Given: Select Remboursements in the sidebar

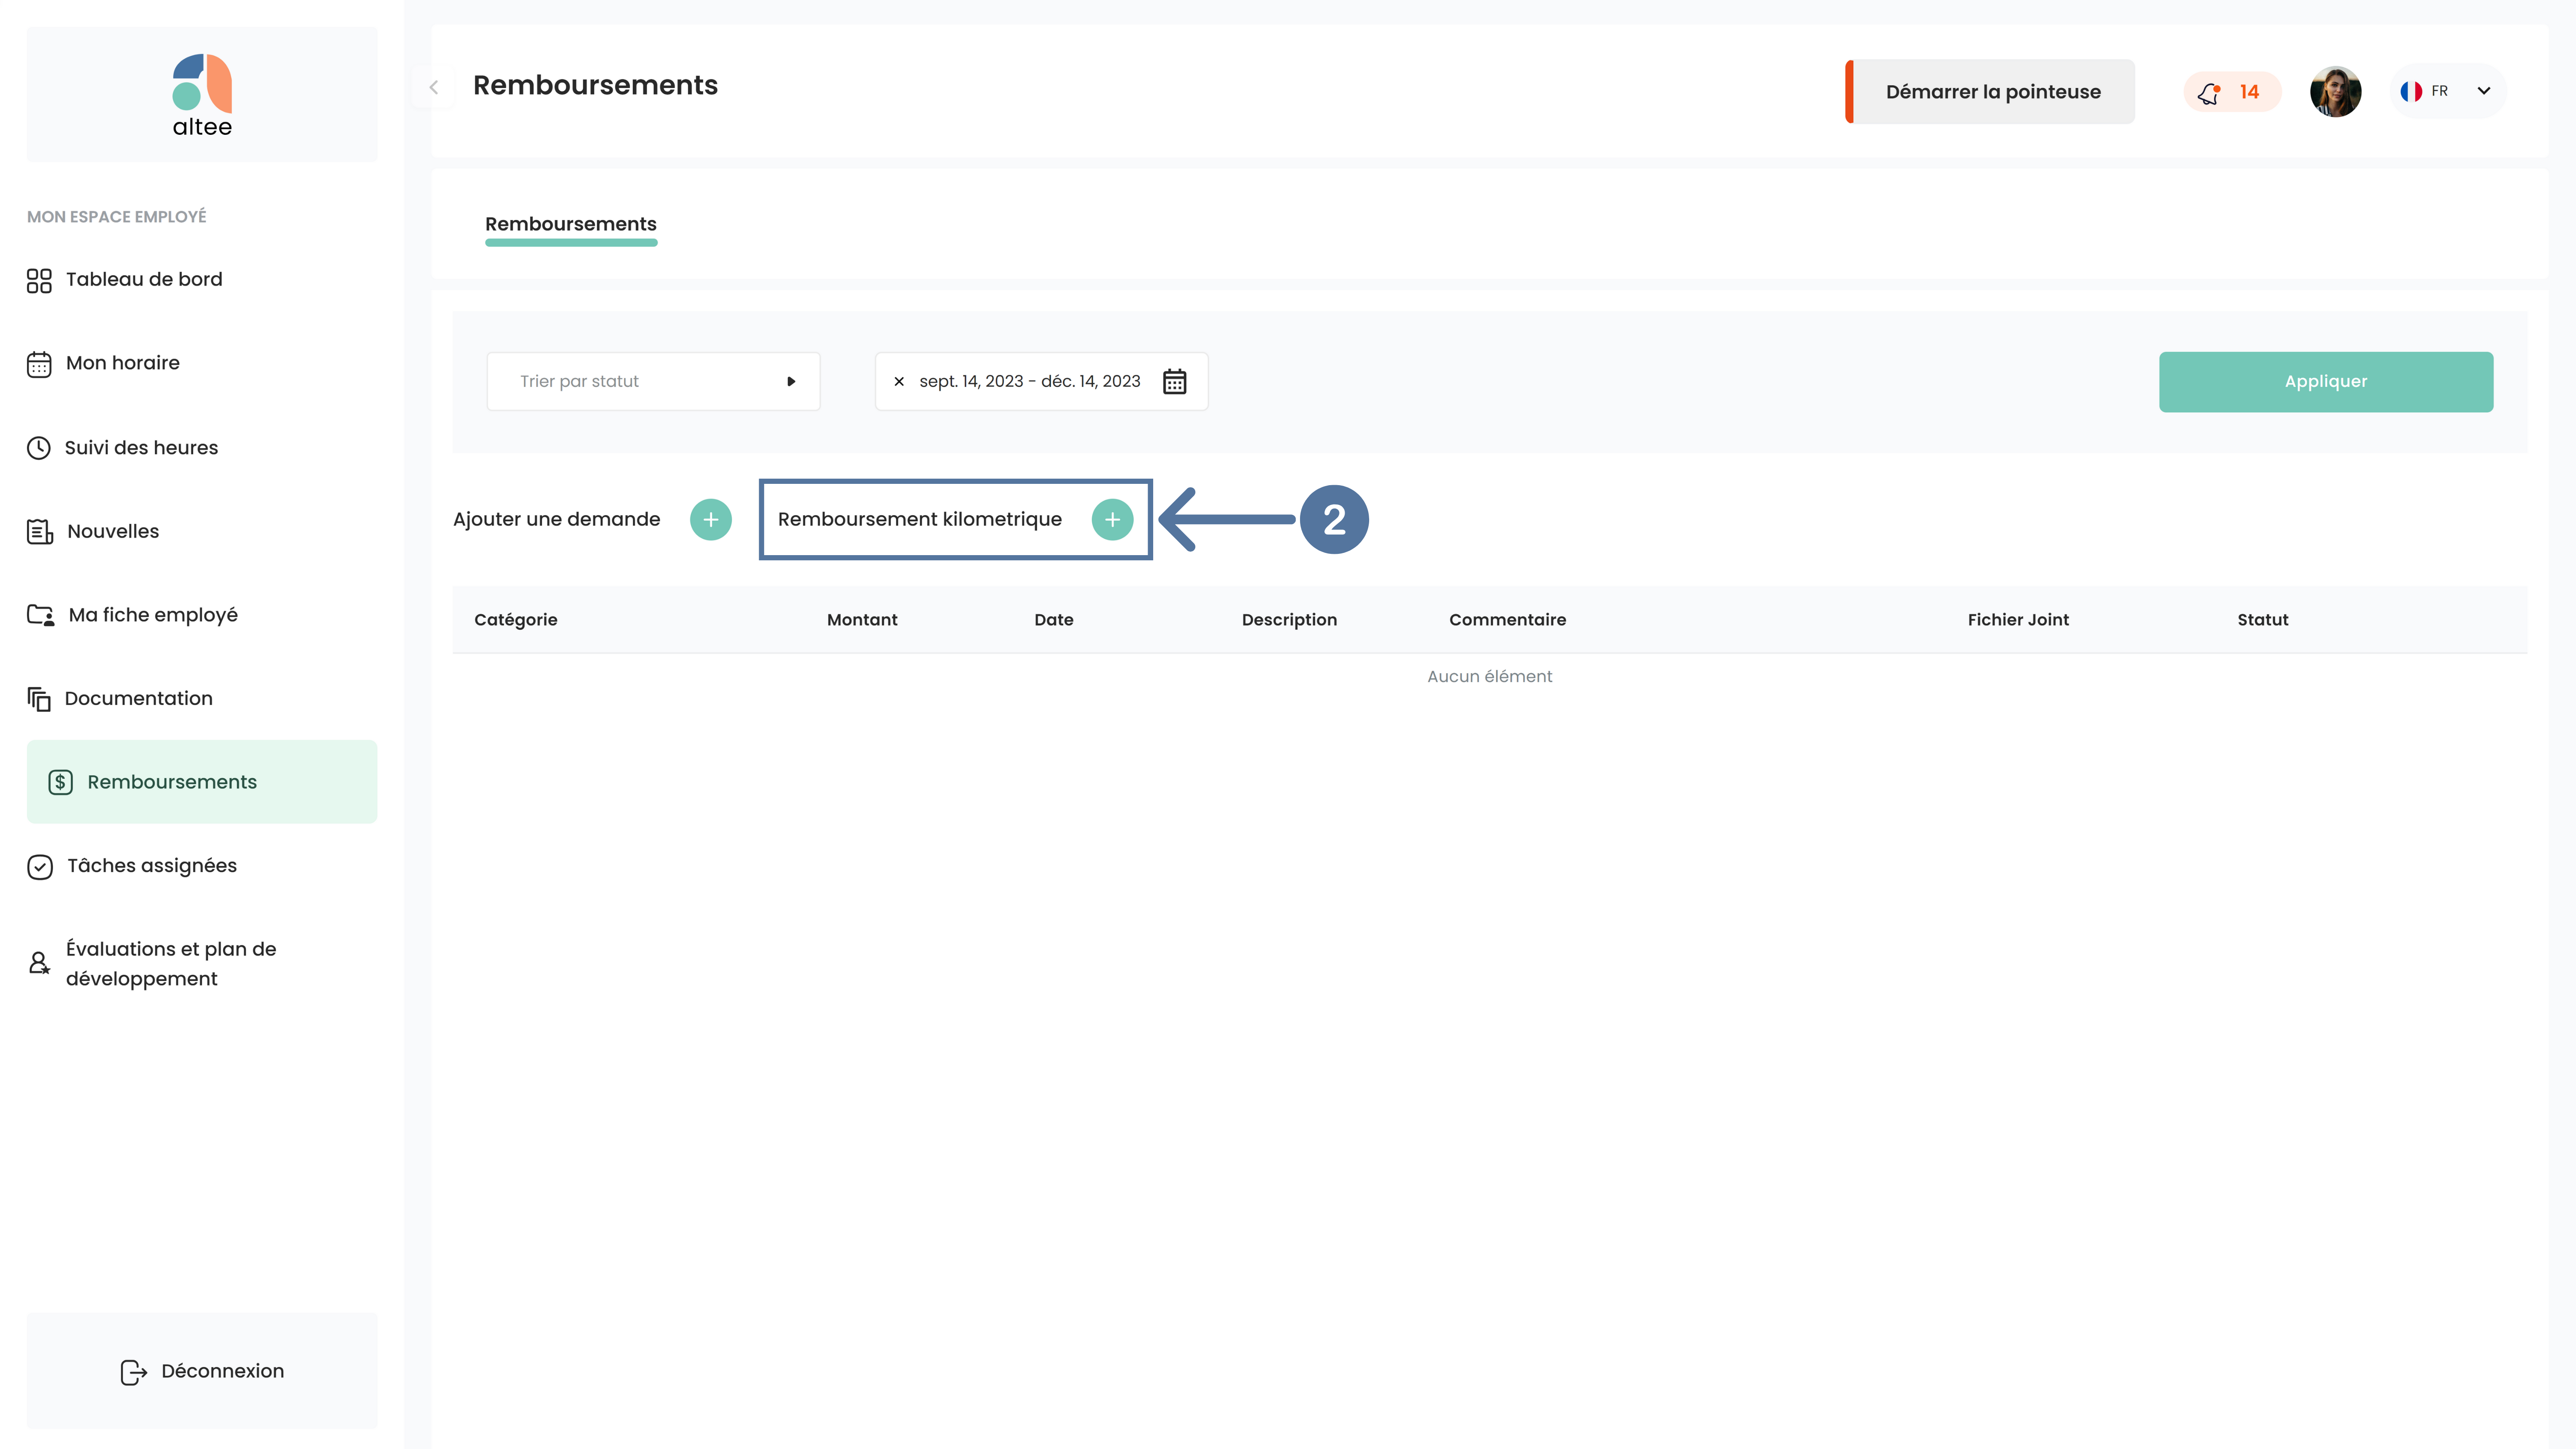Looking at the screenshot, I should pyautogui.click(x=202, y=782).
